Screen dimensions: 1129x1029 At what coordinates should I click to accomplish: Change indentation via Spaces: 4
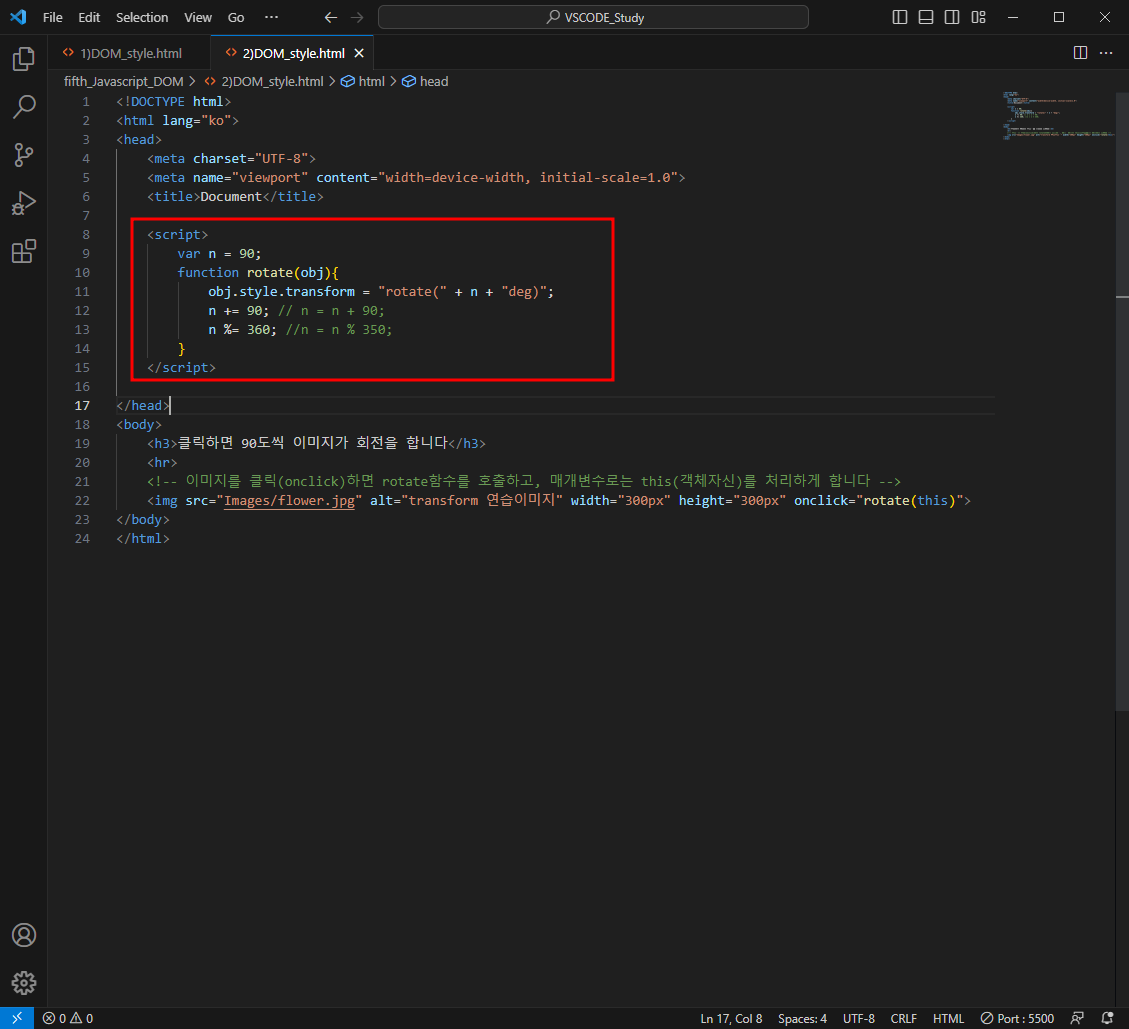(802, 1018)
